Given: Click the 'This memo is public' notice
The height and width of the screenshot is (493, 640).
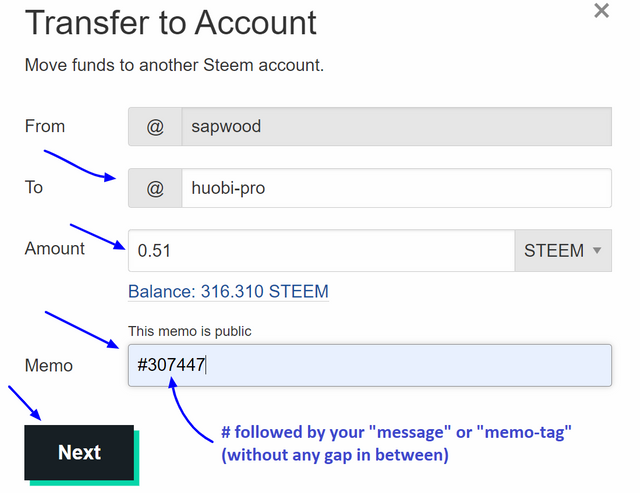Looking at the screenshot, I should point(190,331).
